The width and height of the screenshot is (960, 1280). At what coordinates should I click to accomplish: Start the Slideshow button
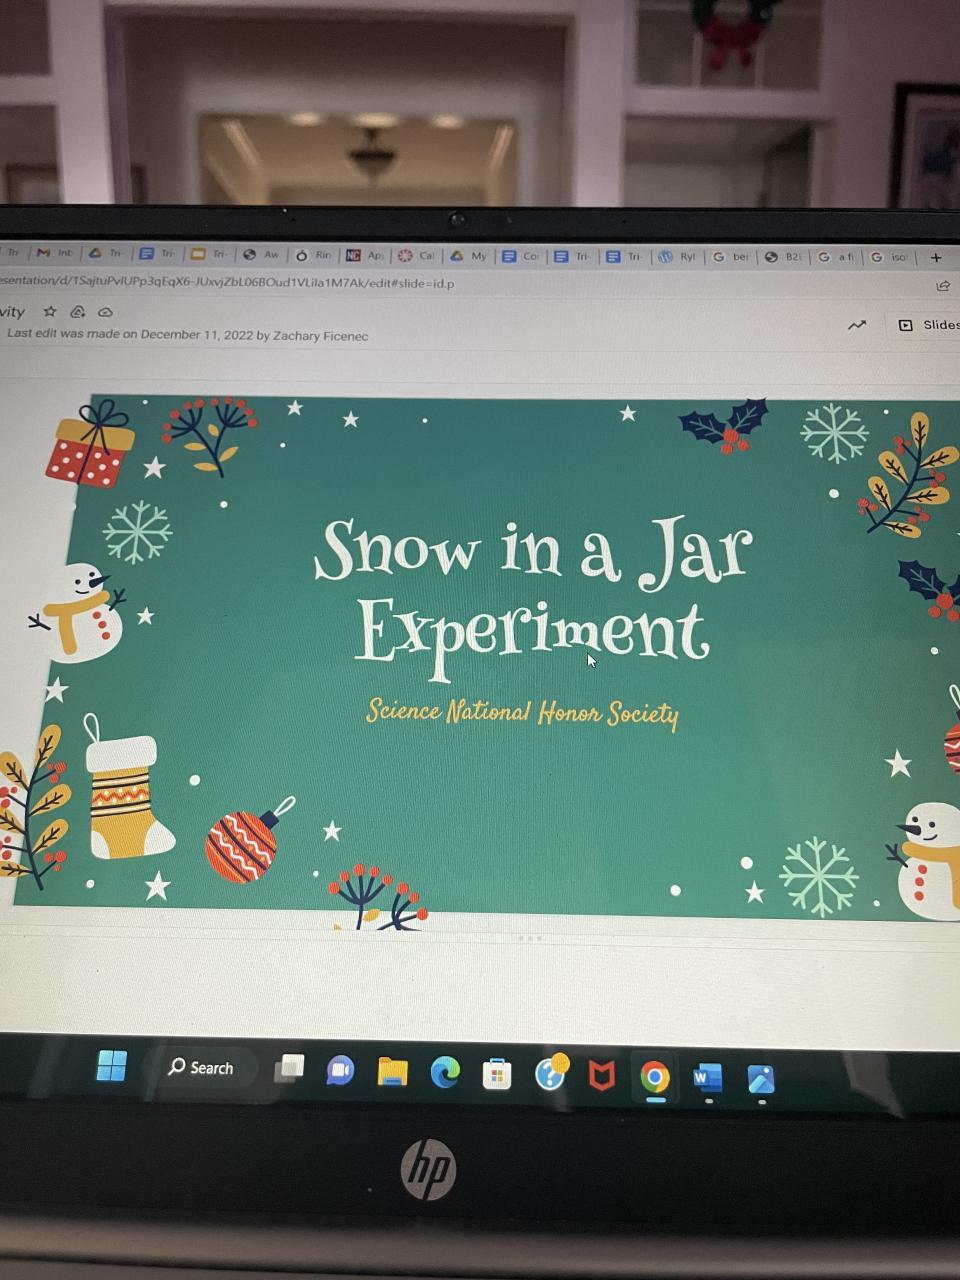tap(928, 325)
